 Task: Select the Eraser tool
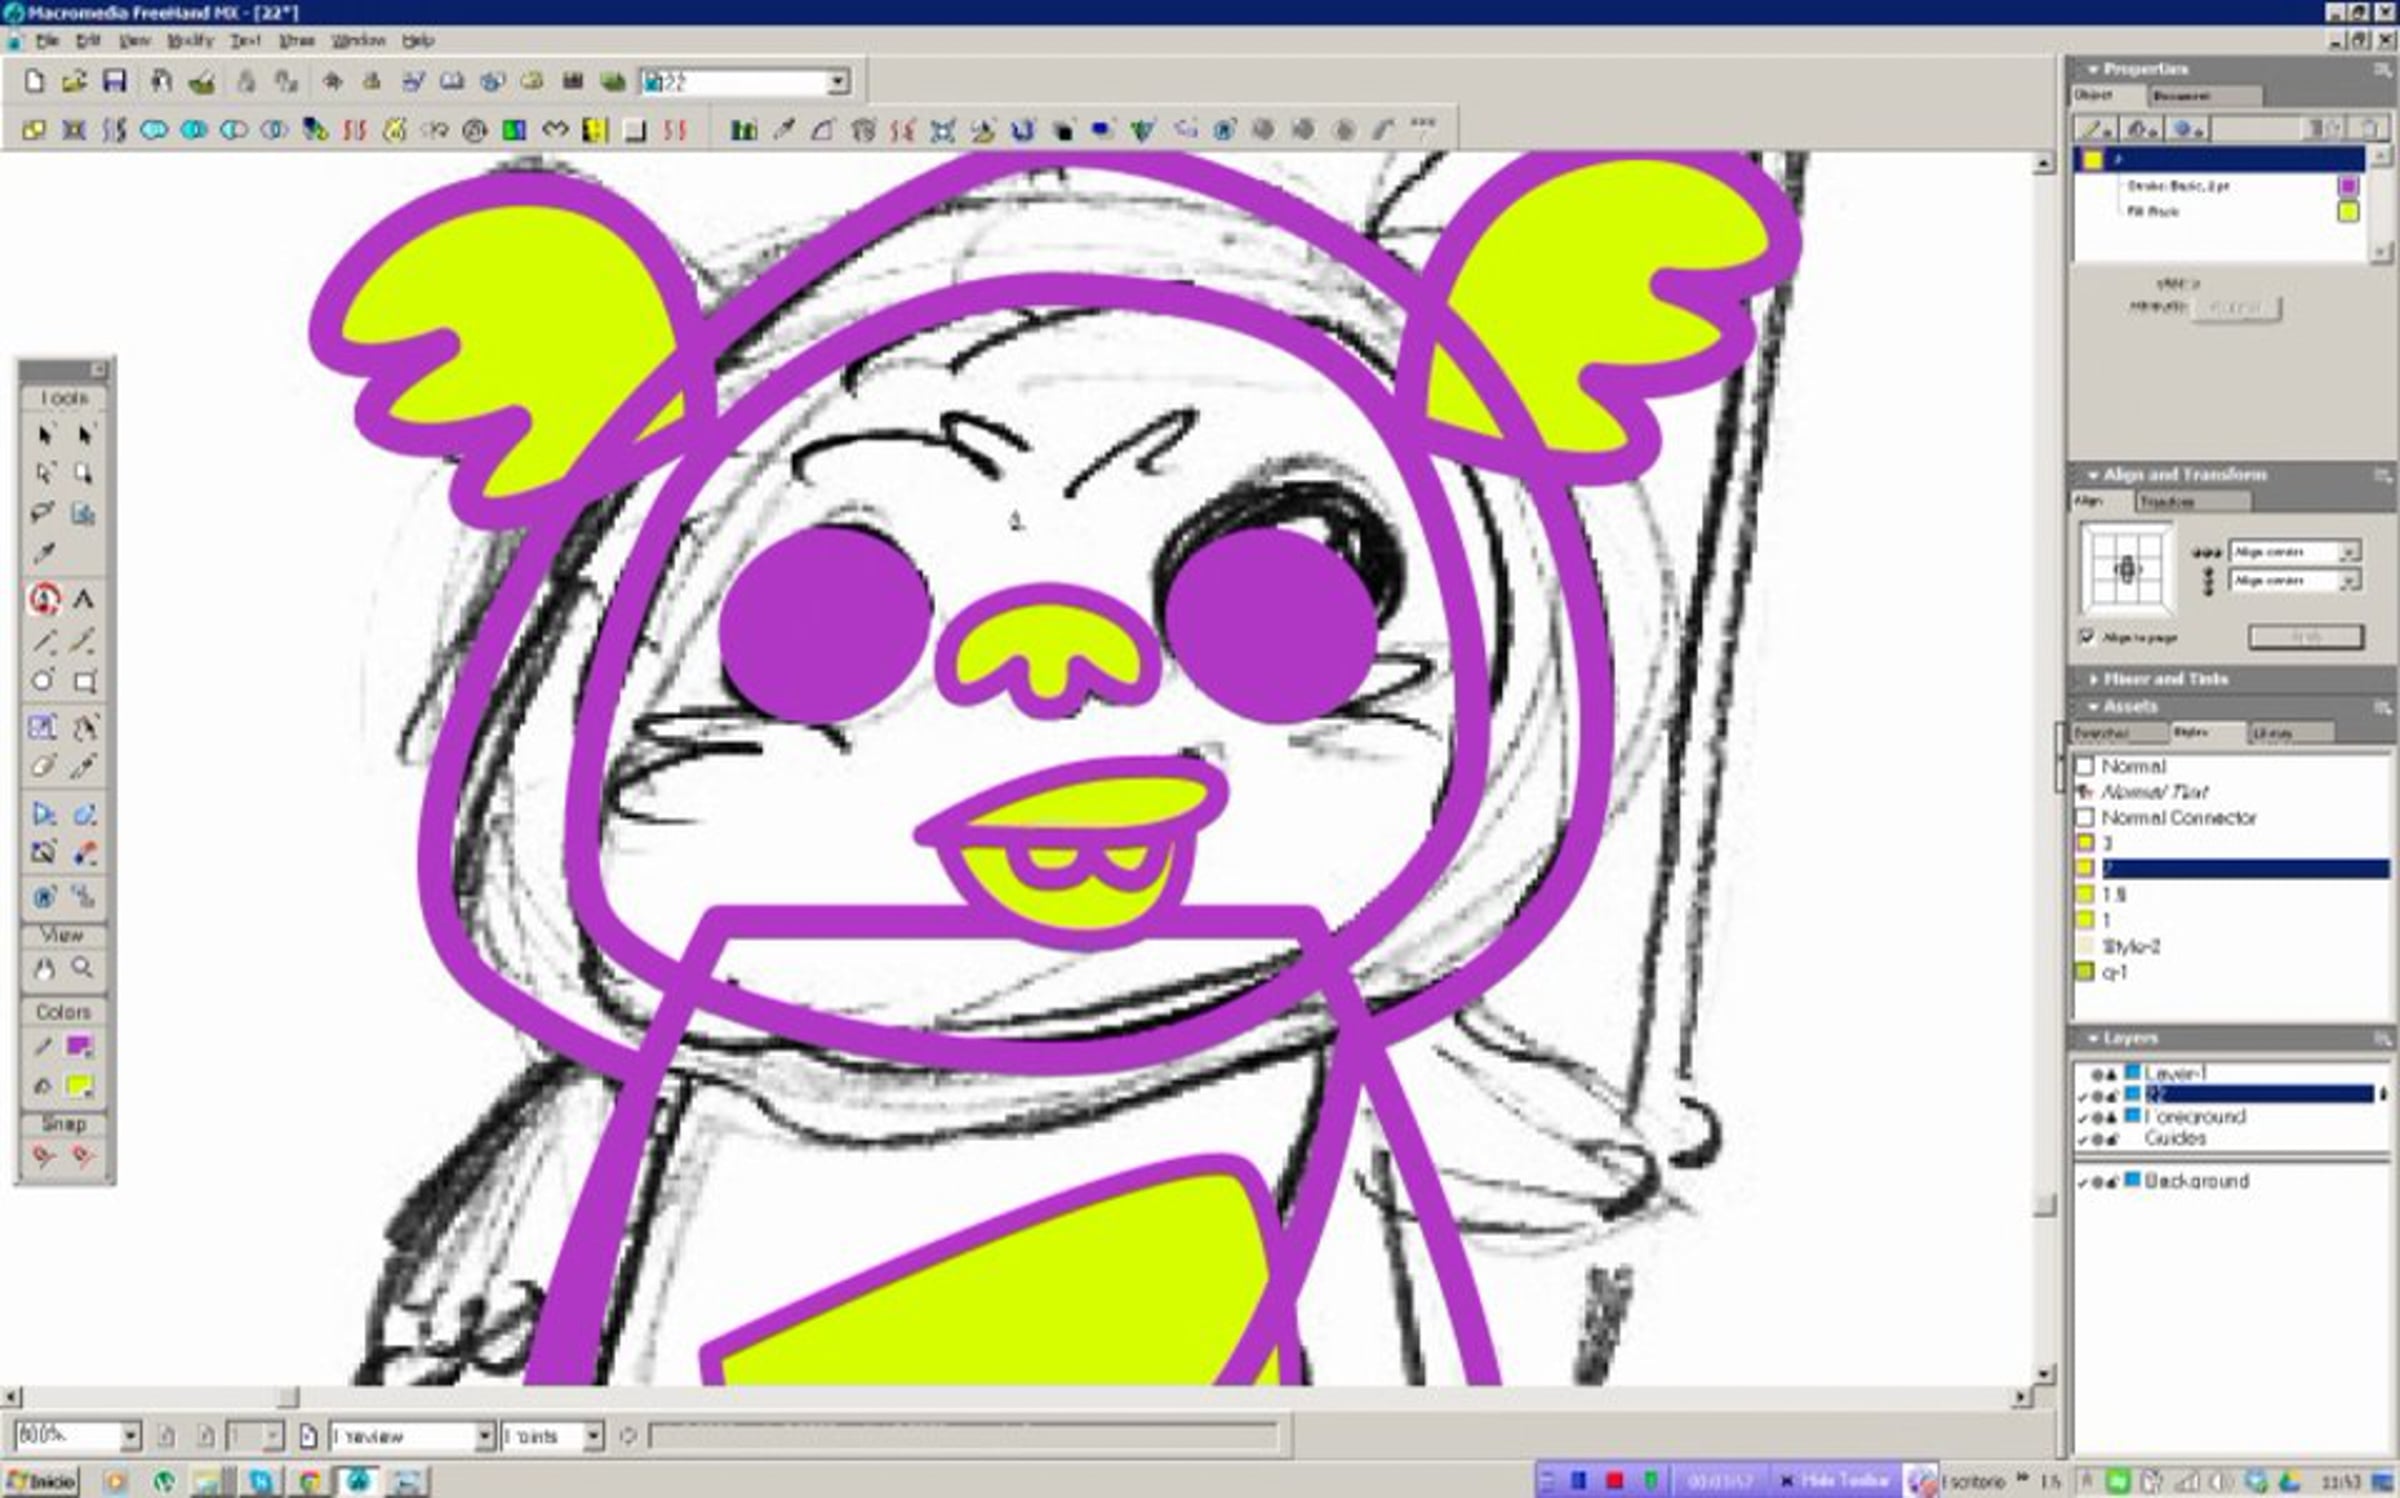pos(43,766)
